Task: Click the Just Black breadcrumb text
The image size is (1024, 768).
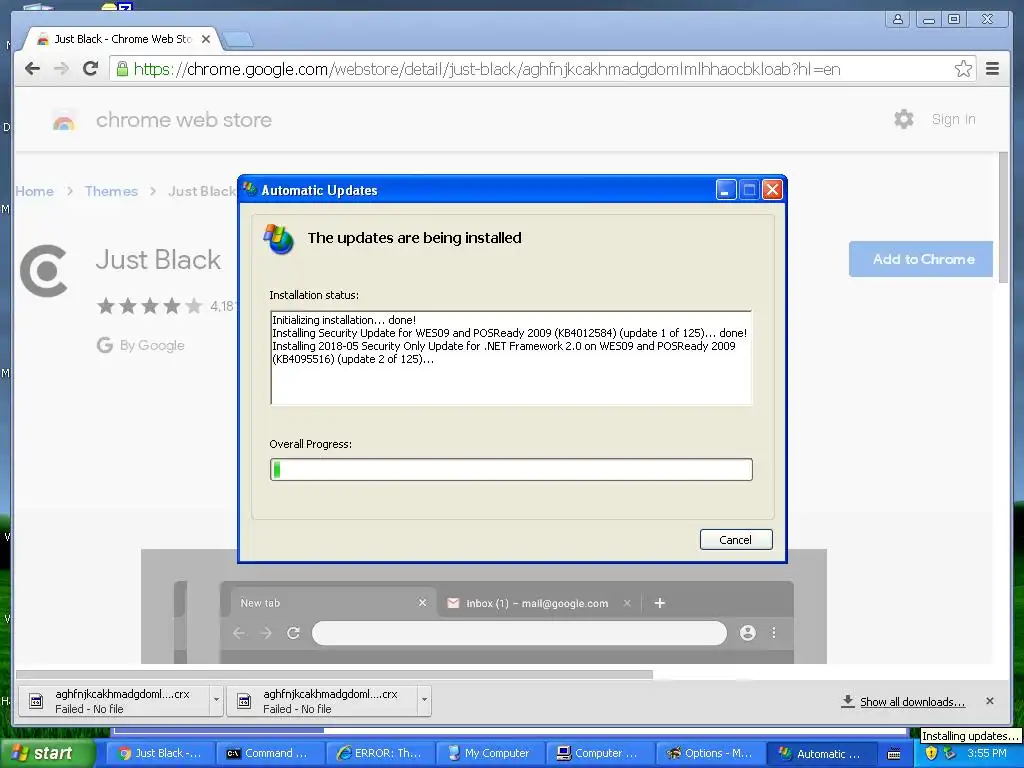Action: point(202,191)
